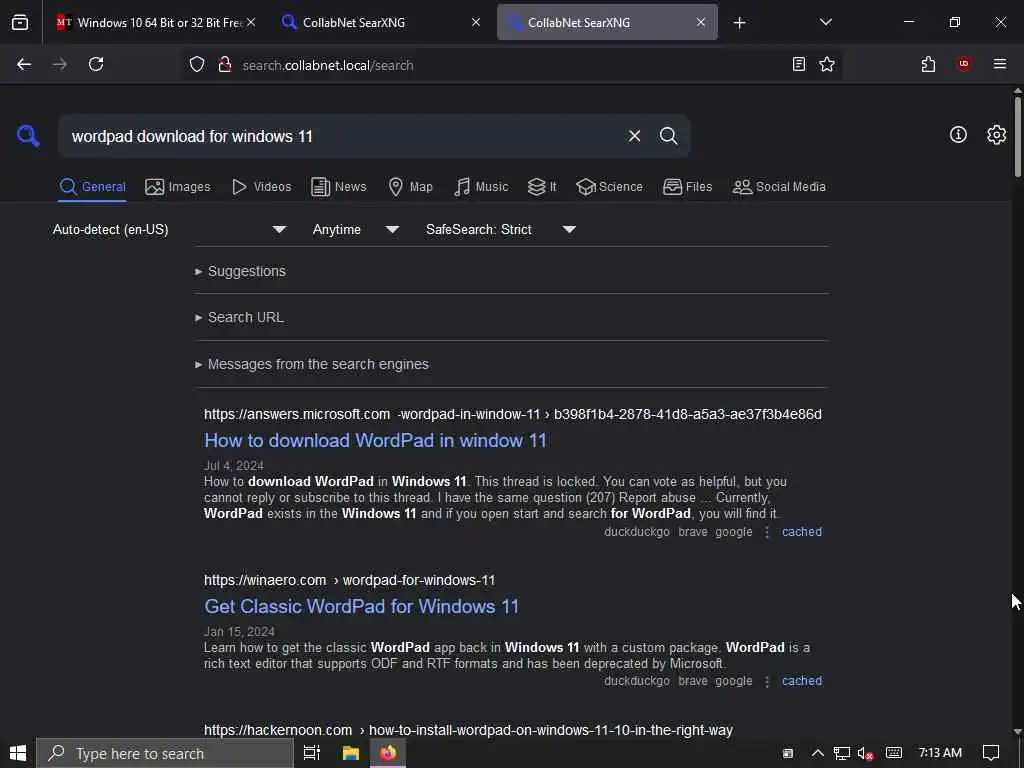Toggle reader view icon
1024x768 pixels.
click(799, 64)
